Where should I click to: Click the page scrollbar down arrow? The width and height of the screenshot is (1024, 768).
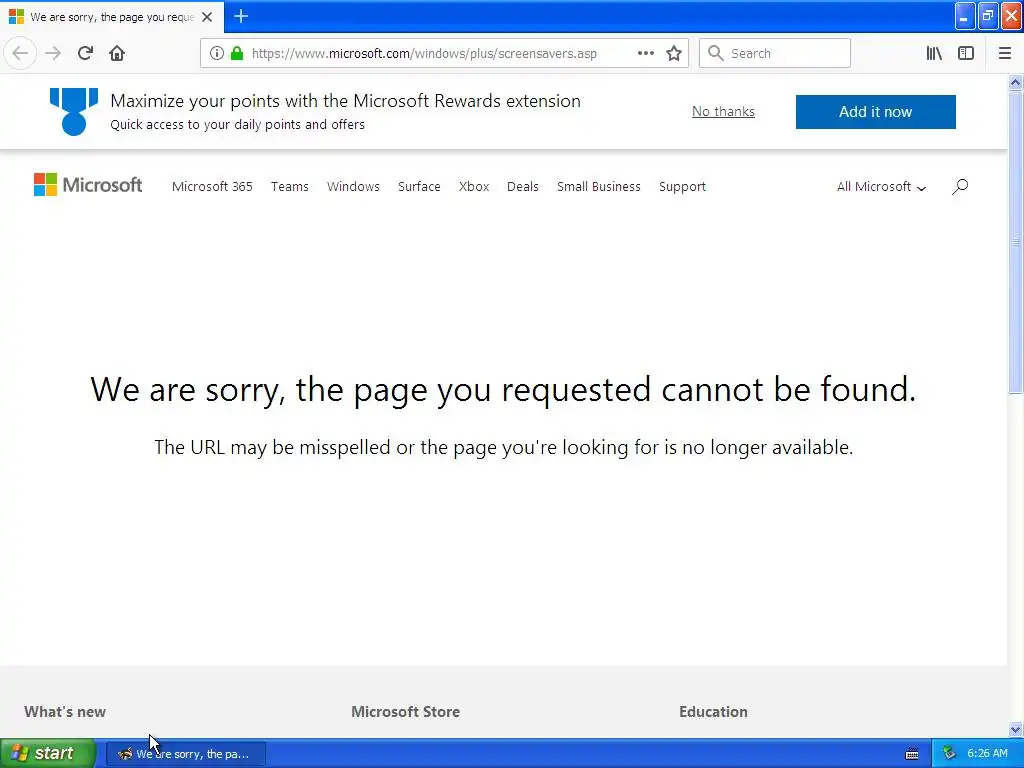1015,729
